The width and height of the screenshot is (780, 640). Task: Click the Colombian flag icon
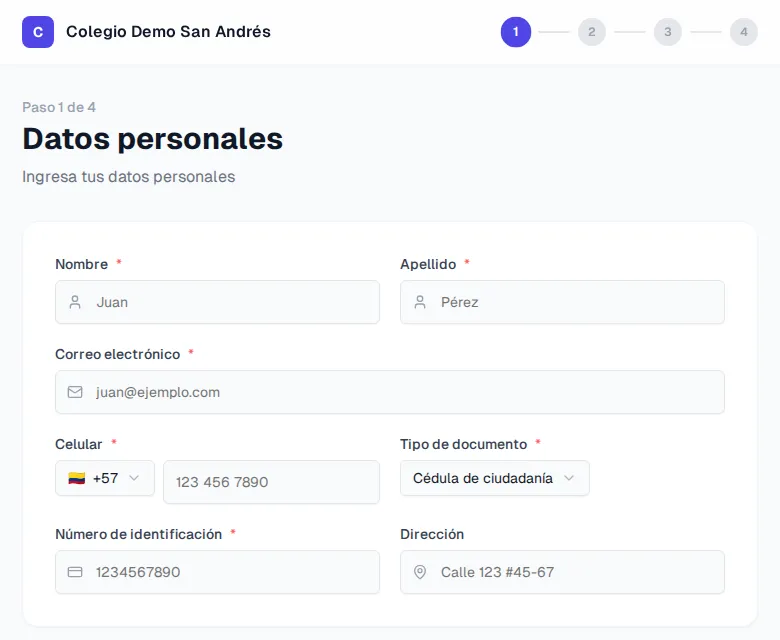[77, 478]
